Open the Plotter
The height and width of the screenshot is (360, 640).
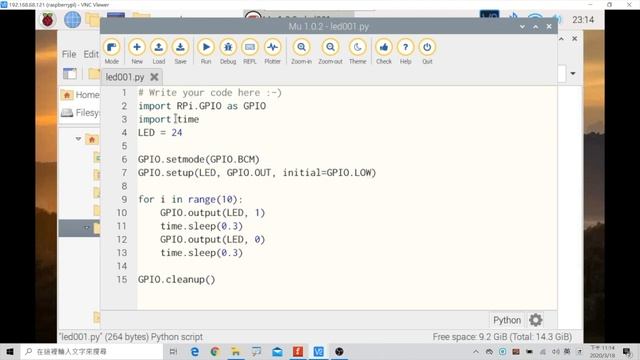pos(272,51)
